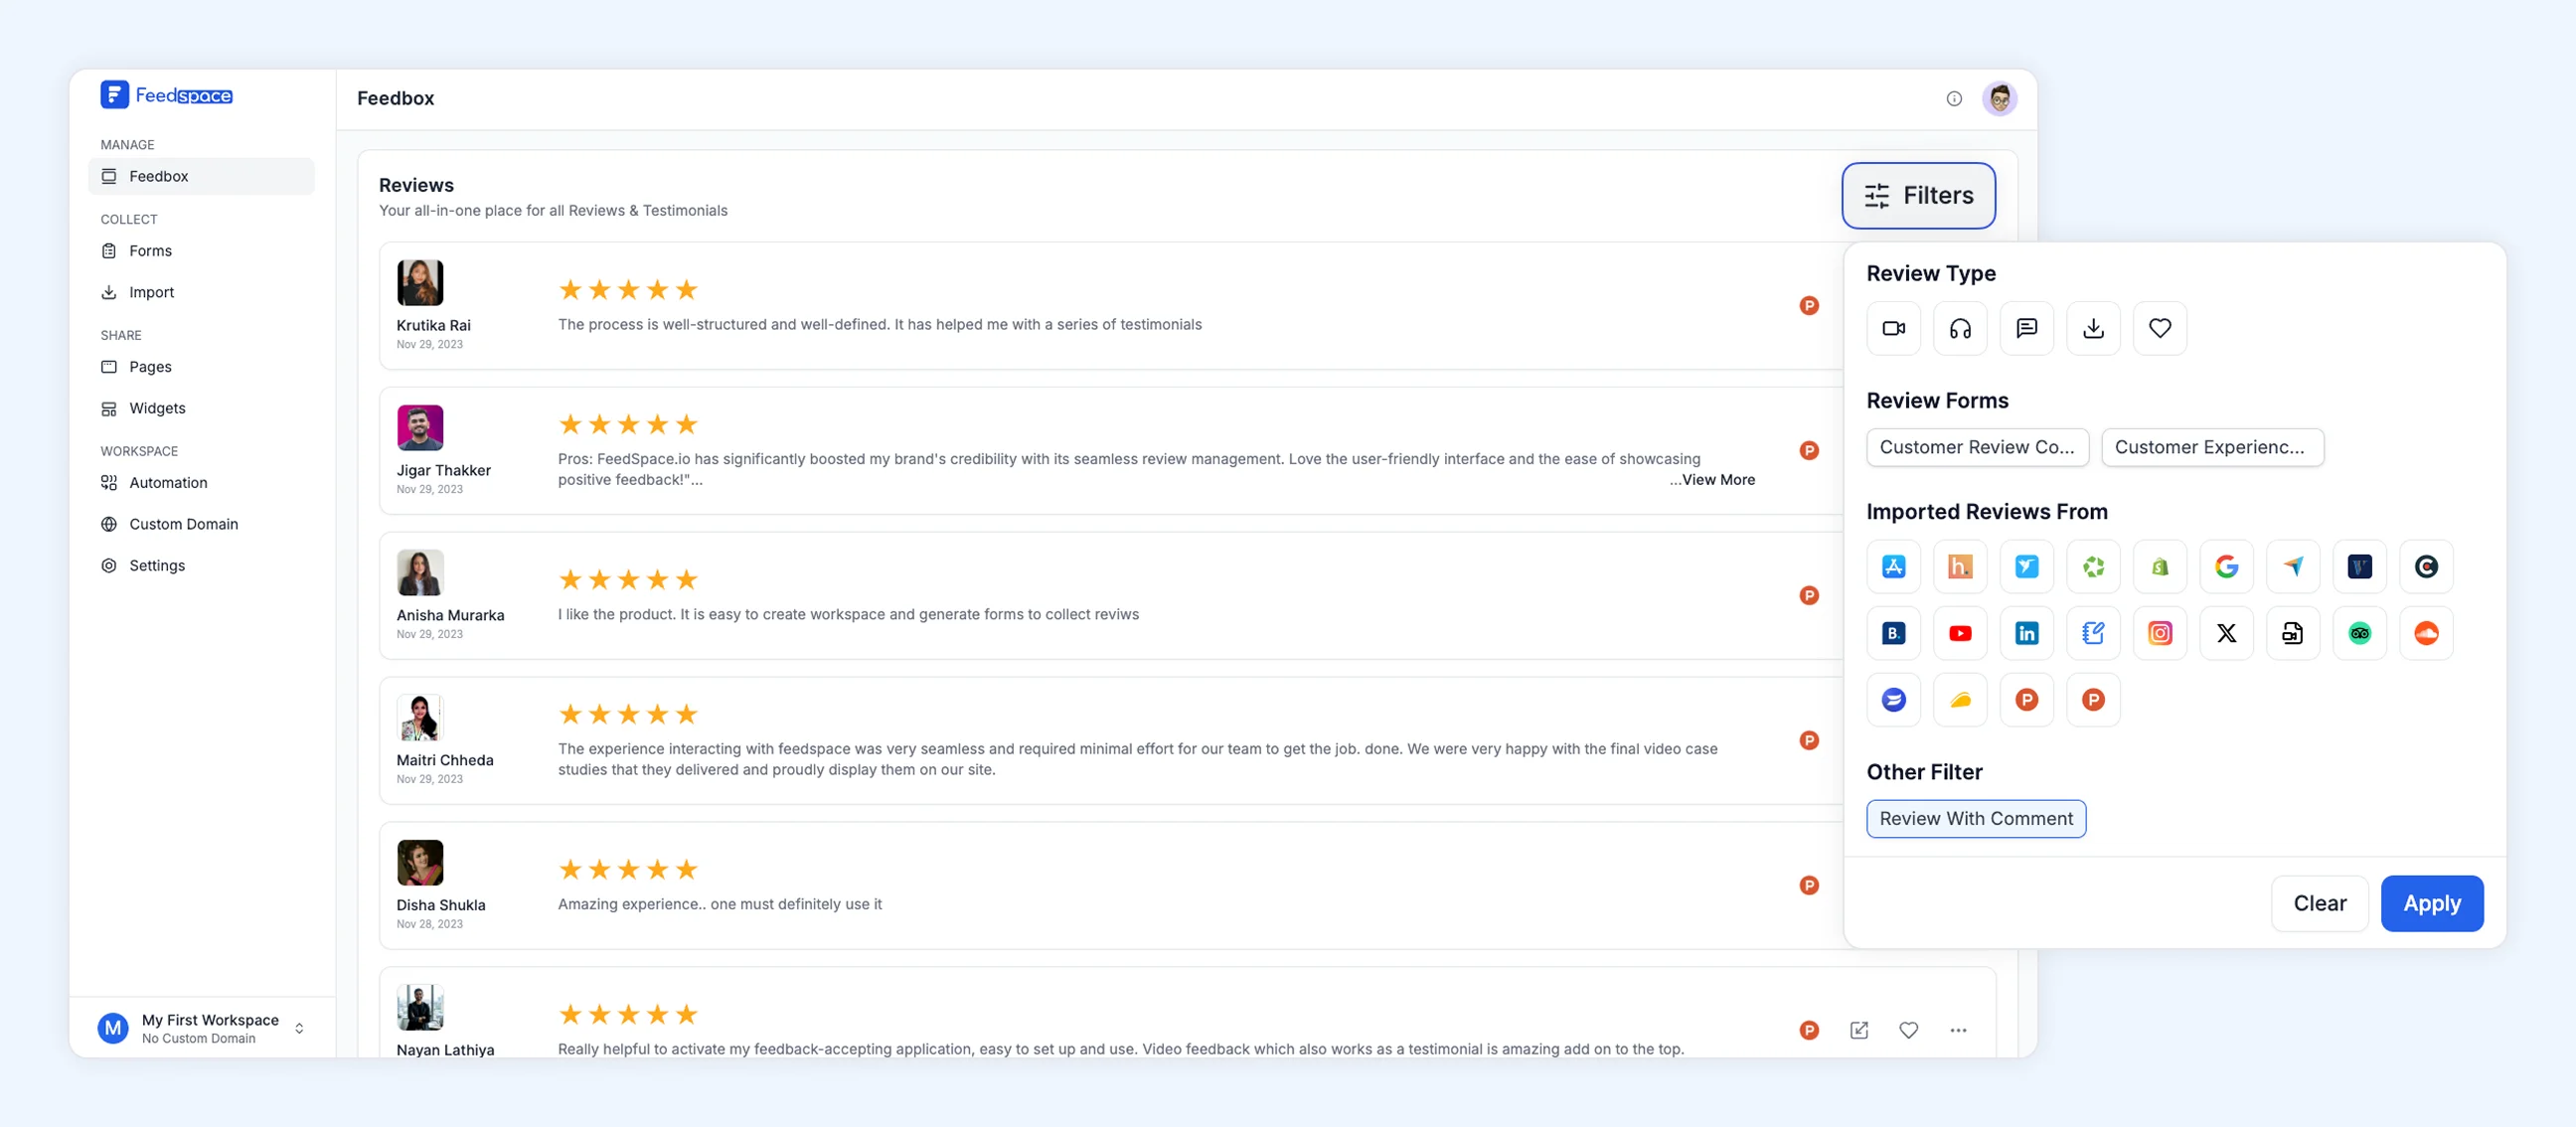
Task: Filter imported reviews from Google
Action: click(x=2227, y=566)
